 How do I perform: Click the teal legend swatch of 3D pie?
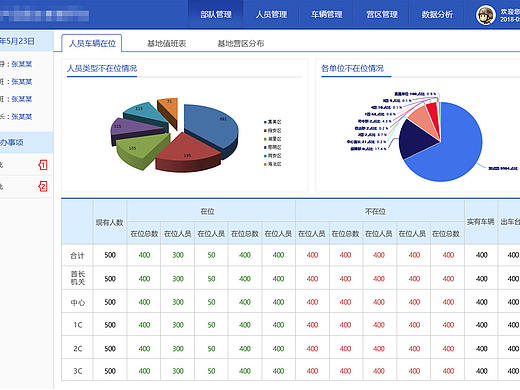pyautogui.click(x=265, y=156)
